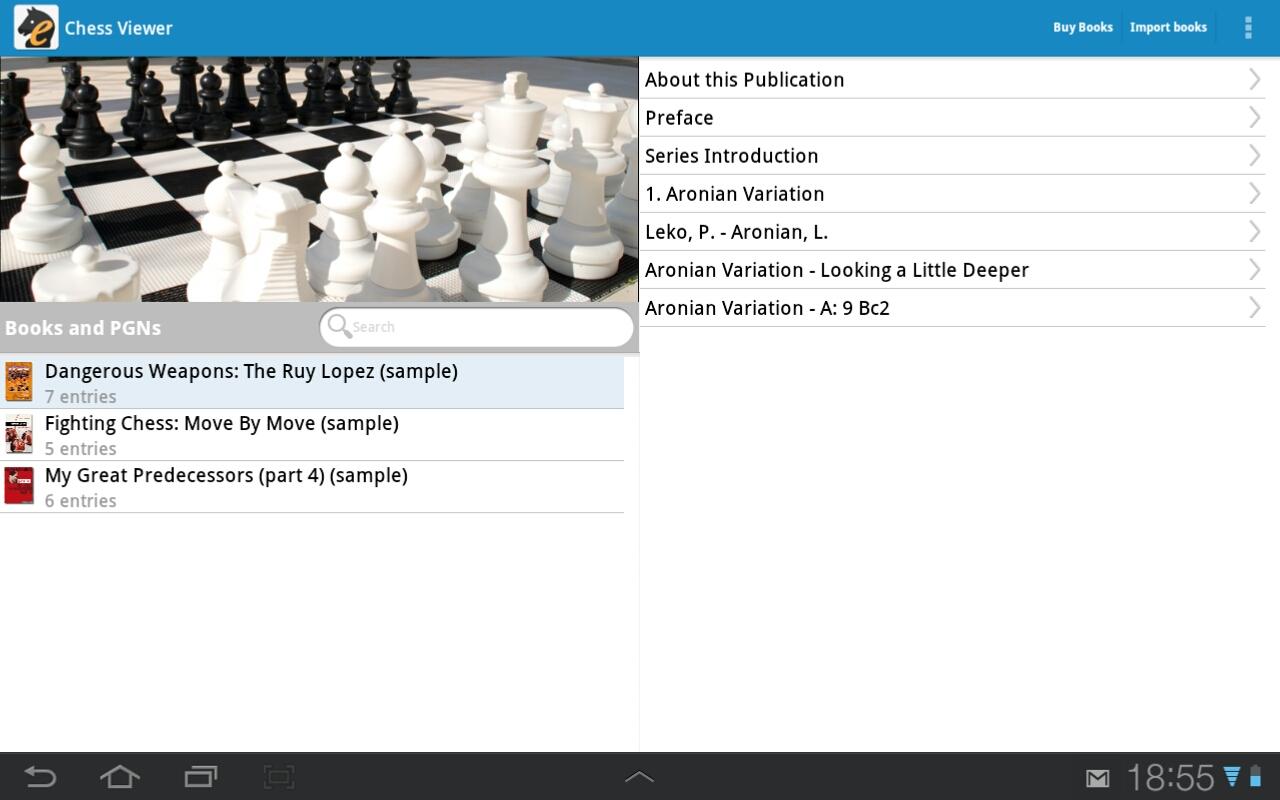Tap the 5 entries label

tap(80, 449)
